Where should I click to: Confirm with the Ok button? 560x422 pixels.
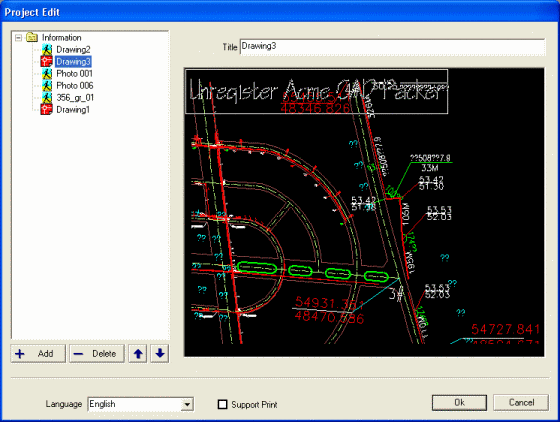[x=459, y=403]
